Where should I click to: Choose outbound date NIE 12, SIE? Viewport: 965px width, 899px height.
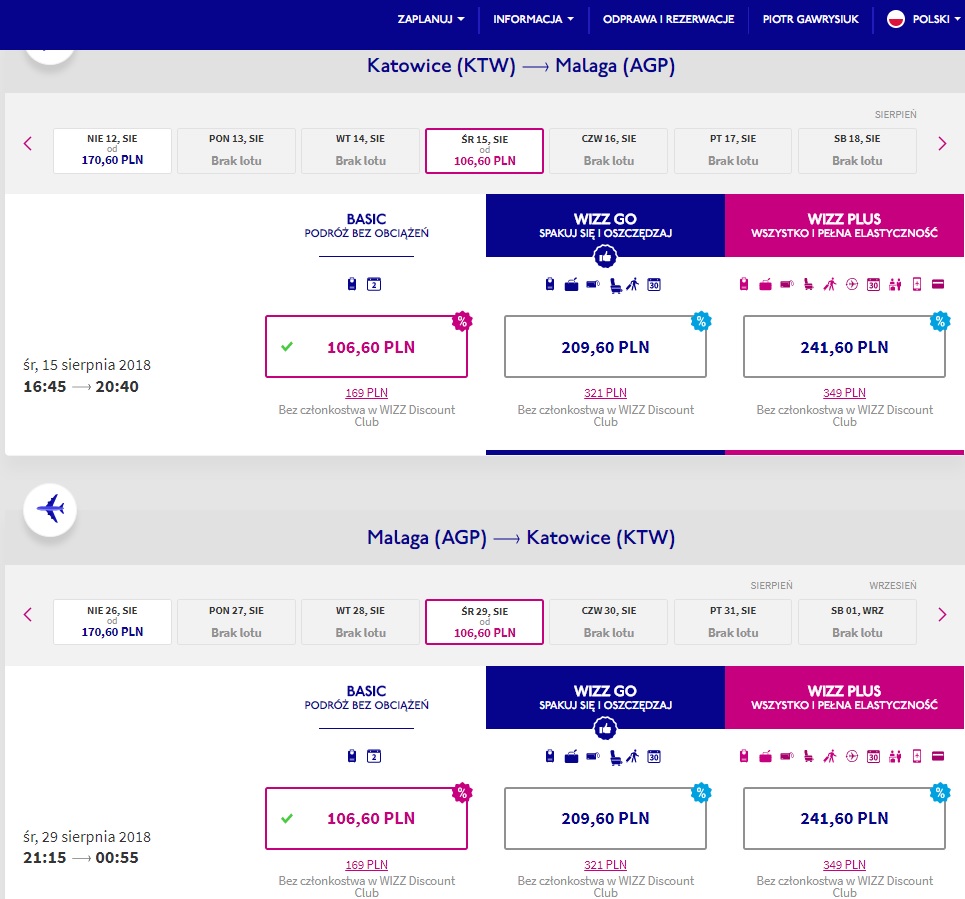112,151
